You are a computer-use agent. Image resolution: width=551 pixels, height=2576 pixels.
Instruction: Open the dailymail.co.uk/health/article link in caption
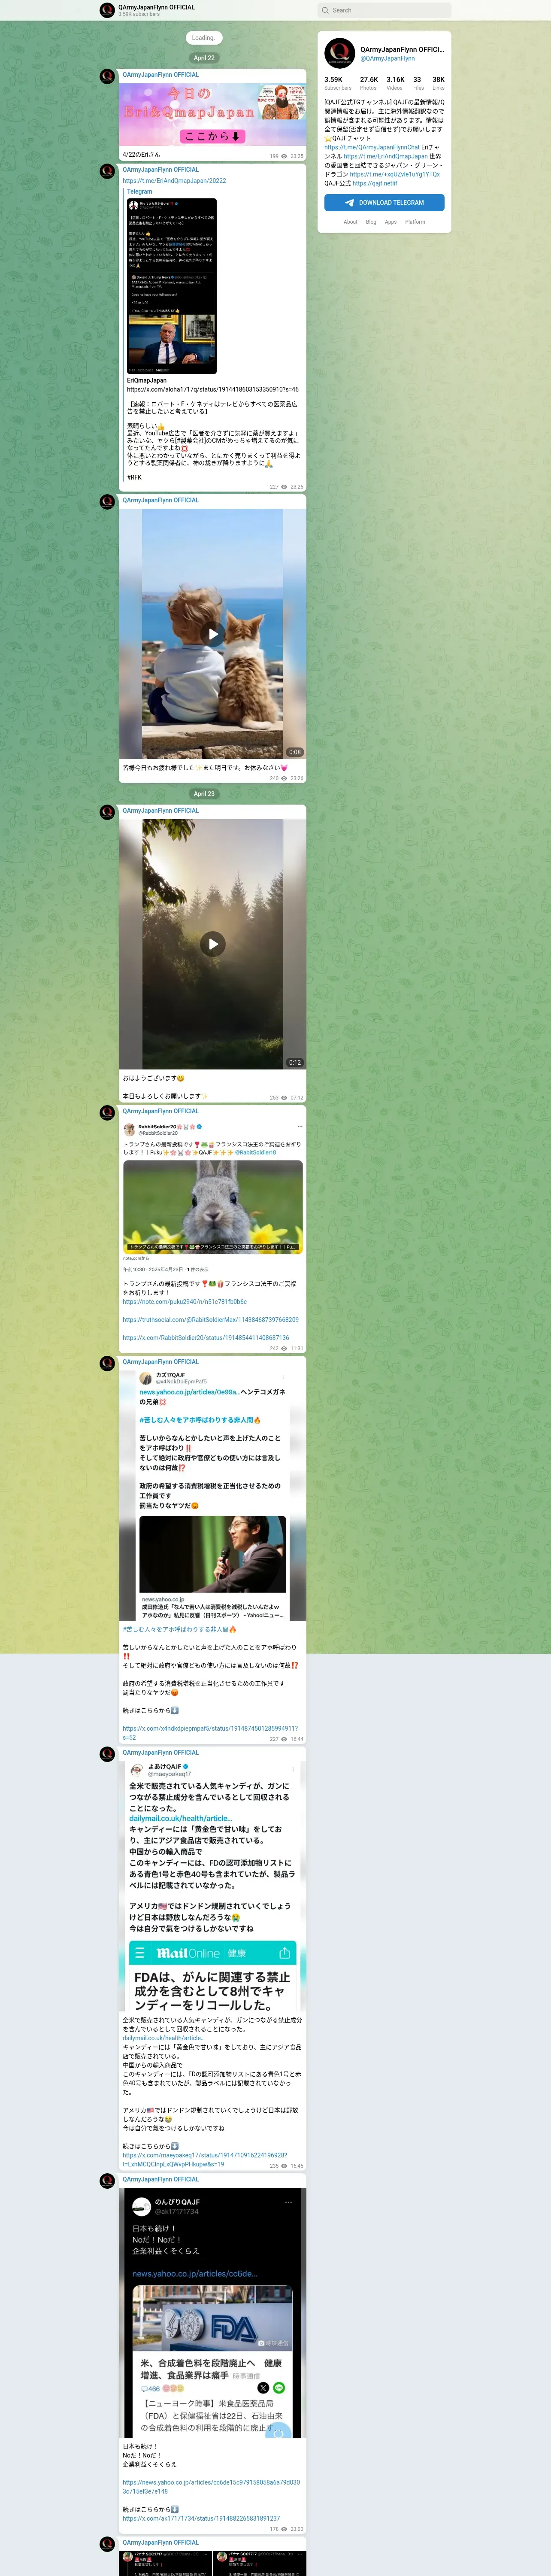164,2037
